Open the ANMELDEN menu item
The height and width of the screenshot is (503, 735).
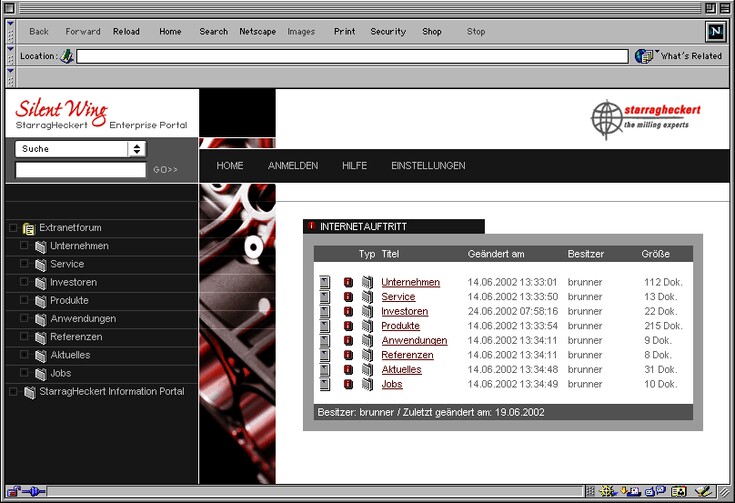pos(293,165)
